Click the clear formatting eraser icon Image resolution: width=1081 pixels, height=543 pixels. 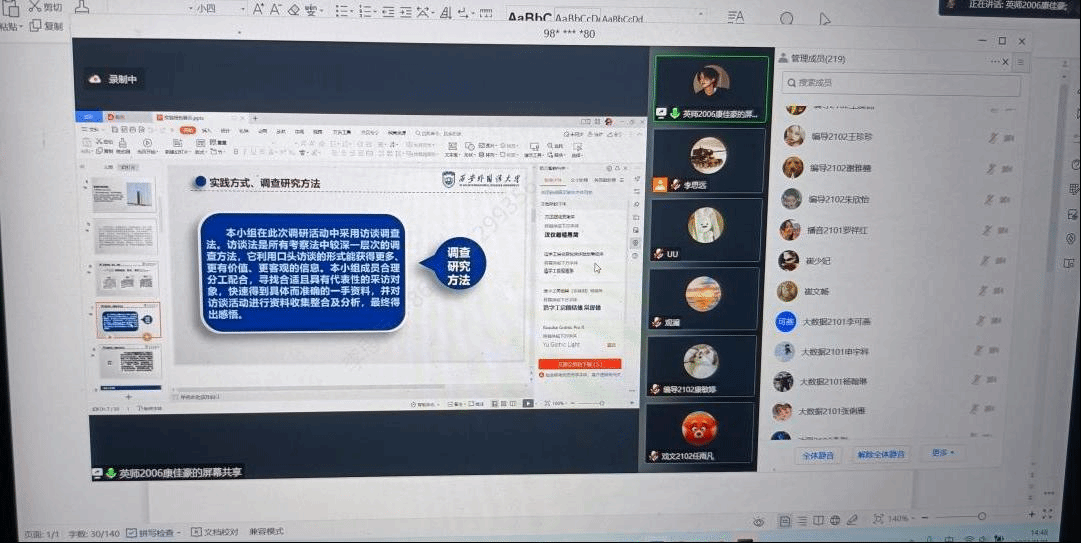(x=293, y=10)
